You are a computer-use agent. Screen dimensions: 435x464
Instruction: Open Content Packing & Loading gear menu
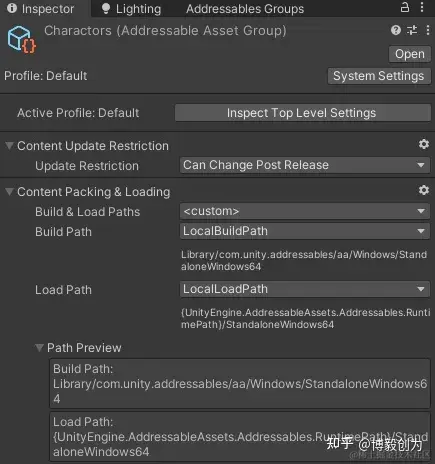pyautogui.click(x=424, y=190)
